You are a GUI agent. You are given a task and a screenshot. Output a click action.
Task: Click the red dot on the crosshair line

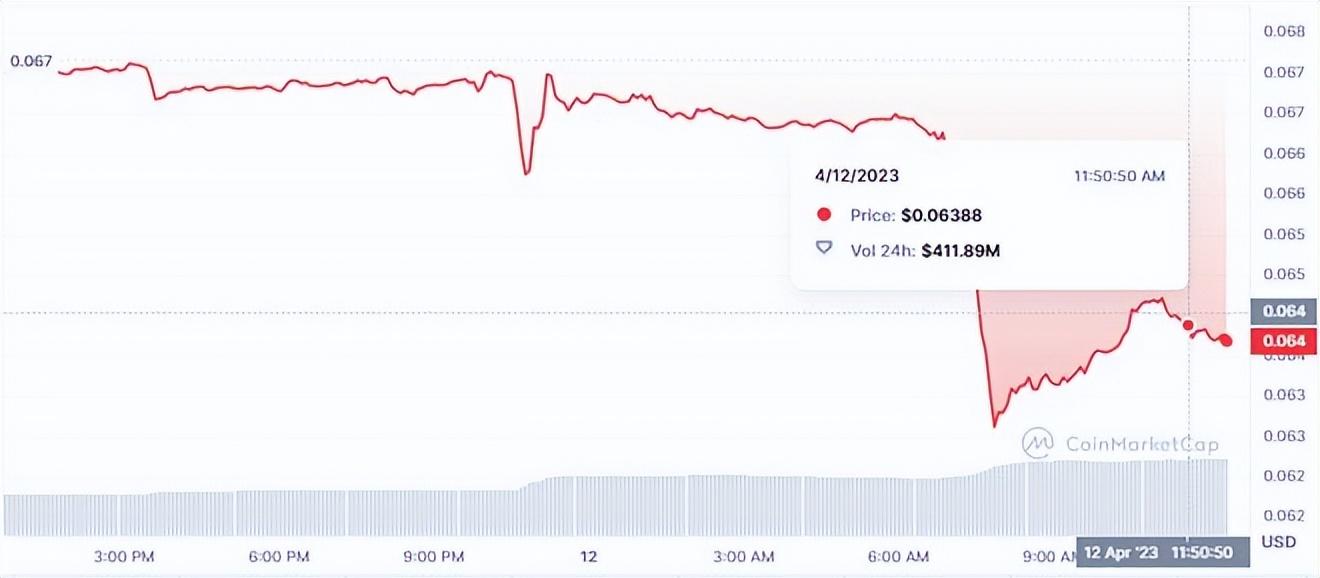pyautogui.click(x=1188, y=324)
